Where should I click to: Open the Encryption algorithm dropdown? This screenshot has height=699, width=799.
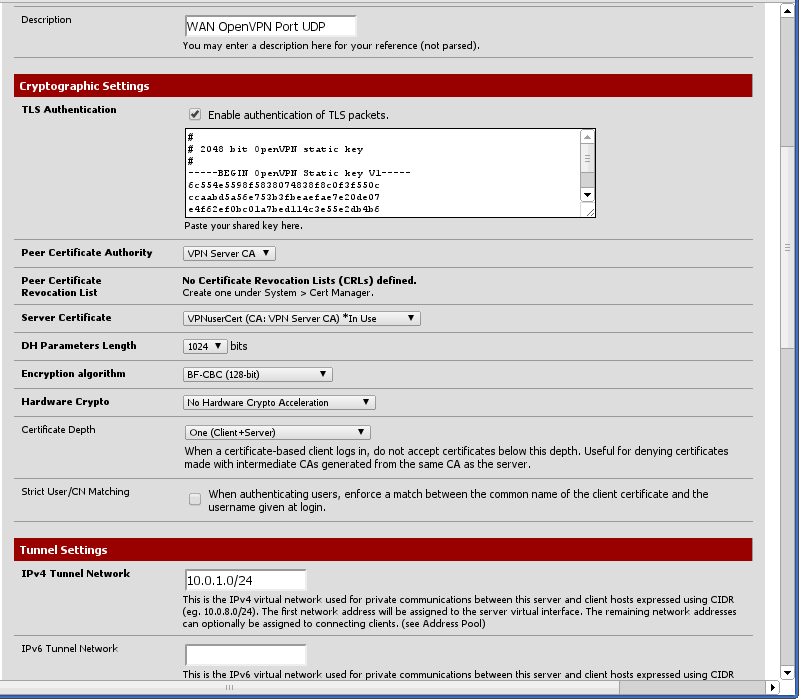(x=258, y=374)
